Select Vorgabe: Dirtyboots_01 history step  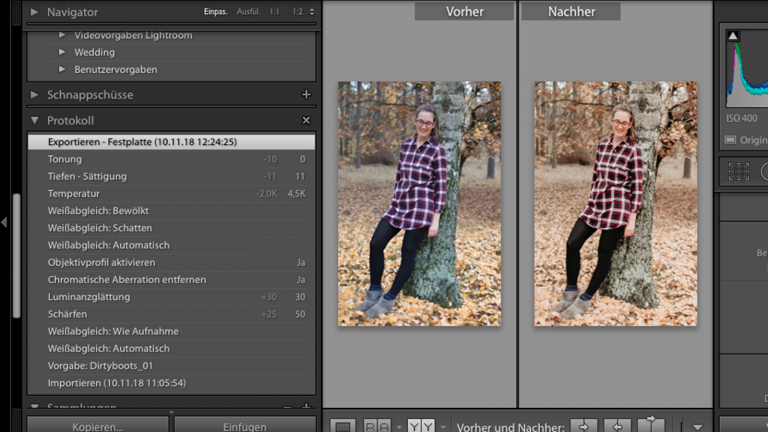(171, 366)
